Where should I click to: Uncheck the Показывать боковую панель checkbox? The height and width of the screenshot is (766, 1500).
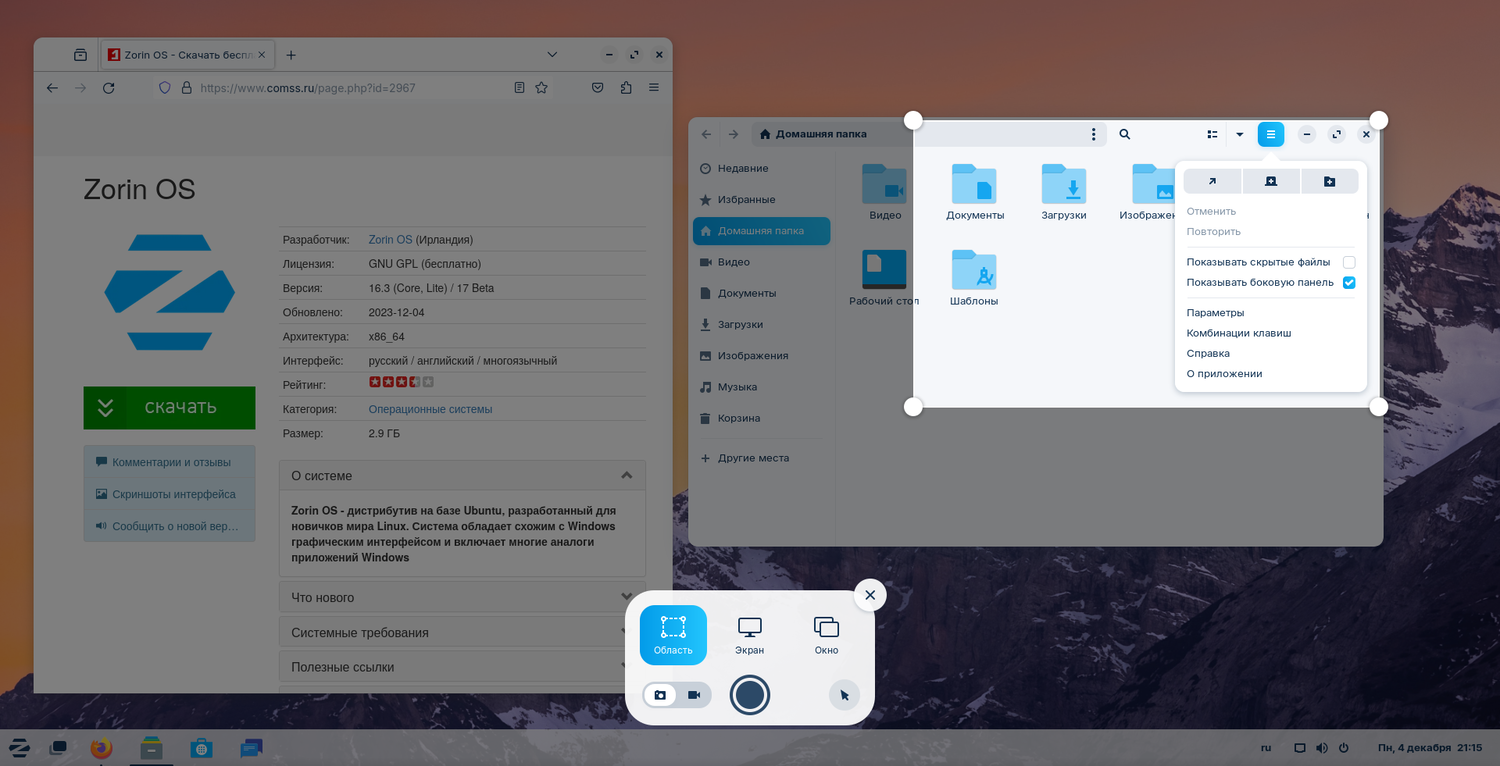(1349, 282)
